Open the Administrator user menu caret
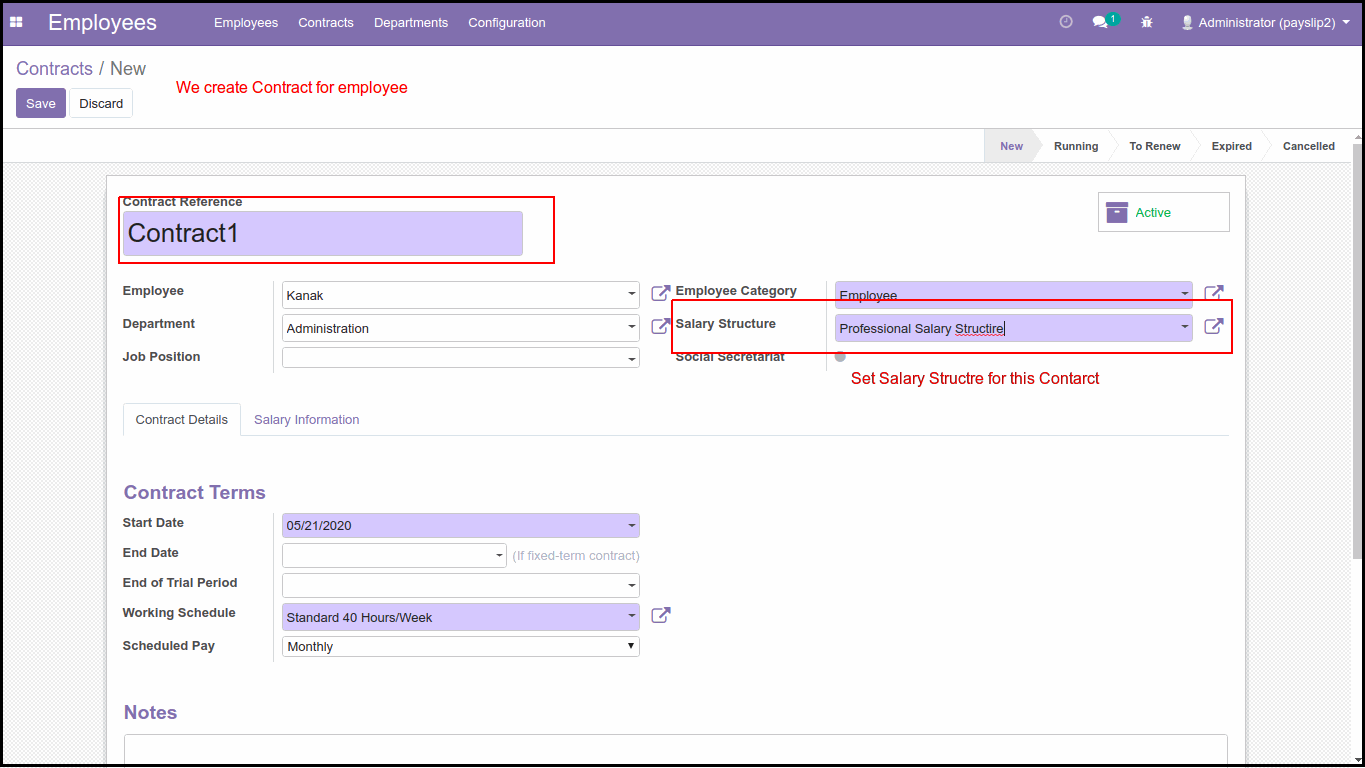This screenshot has height=768, width=1365. point(1346,22)
